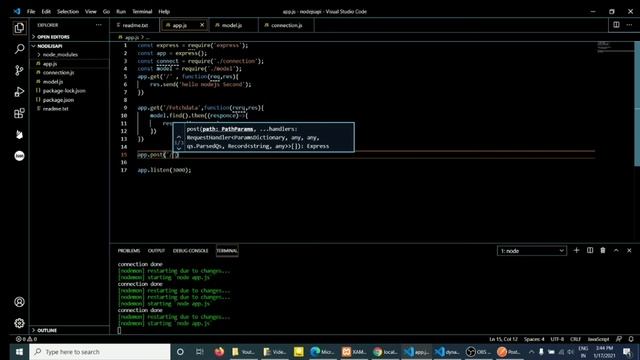The height and width of the screenshot is (360, 640).
Task: Open editor more actions menu
Action: click(x=629, y=25)
